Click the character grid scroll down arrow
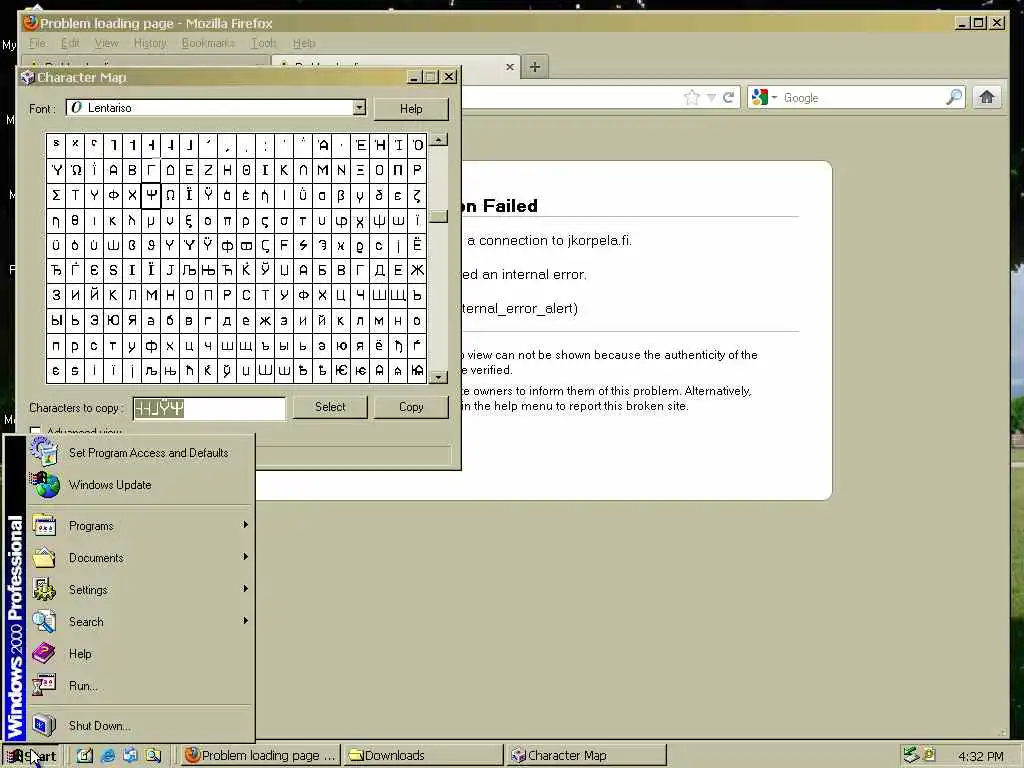This screenshot has width=1024, height=768. [x=439, y=377]
